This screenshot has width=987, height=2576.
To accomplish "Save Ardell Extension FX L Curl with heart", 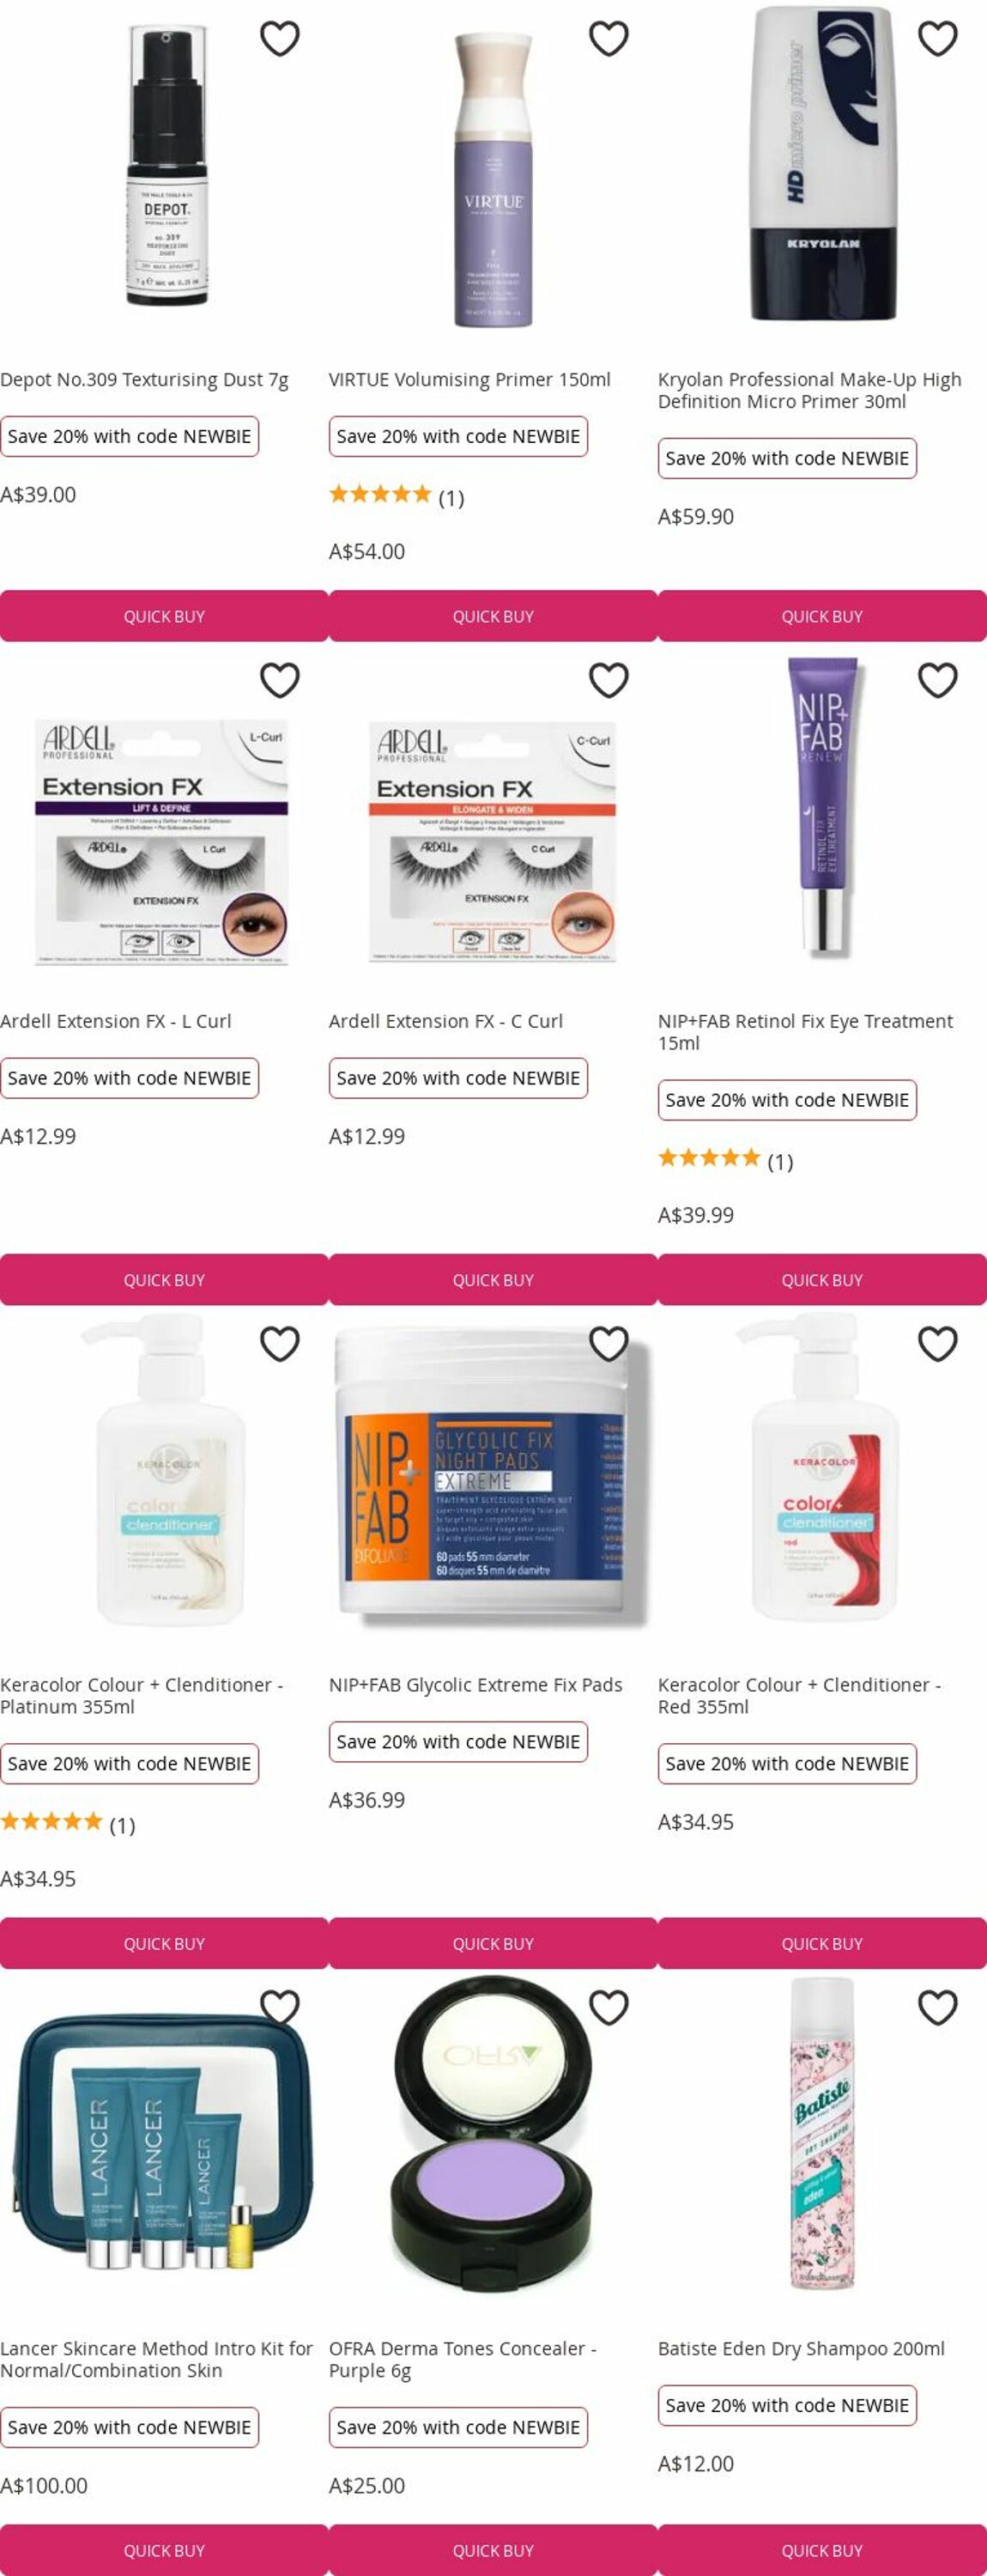I will point(280,680).
